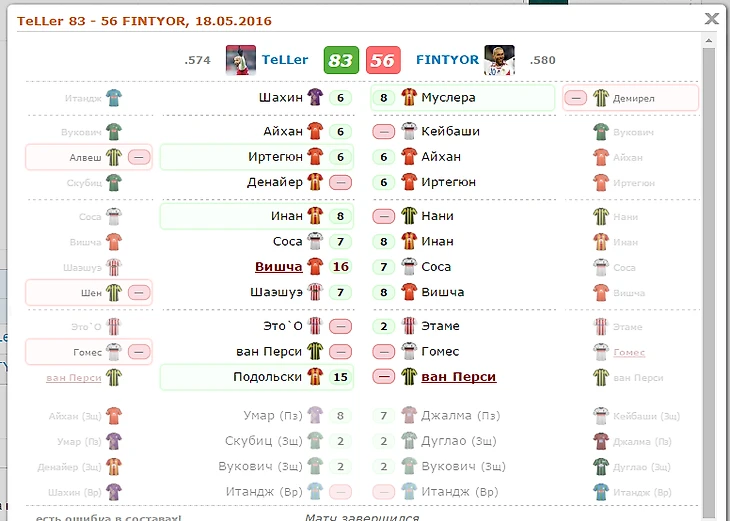This screenshot has height=521, width=730.
Task: Open the FINTYOR team link
Action: coord(446,60)
